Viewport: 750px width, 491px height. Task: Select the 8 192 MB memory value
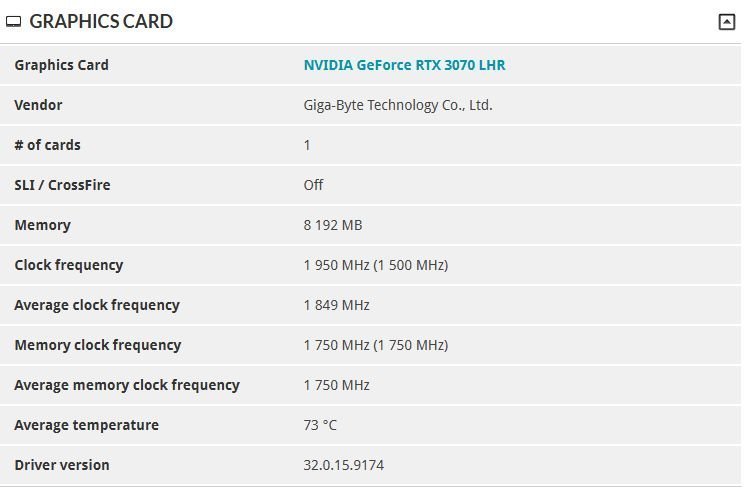click(332, 225)
